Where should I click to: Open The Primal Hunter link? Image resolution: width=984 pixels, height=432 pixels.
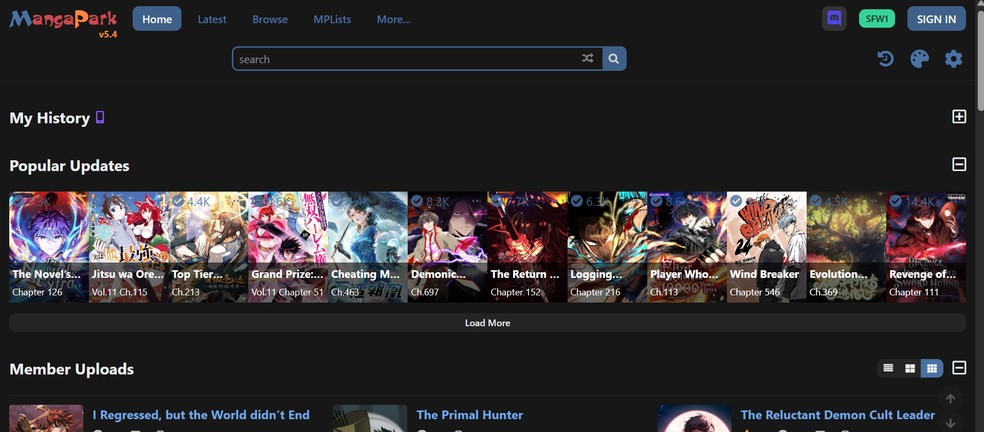[469, 414]
